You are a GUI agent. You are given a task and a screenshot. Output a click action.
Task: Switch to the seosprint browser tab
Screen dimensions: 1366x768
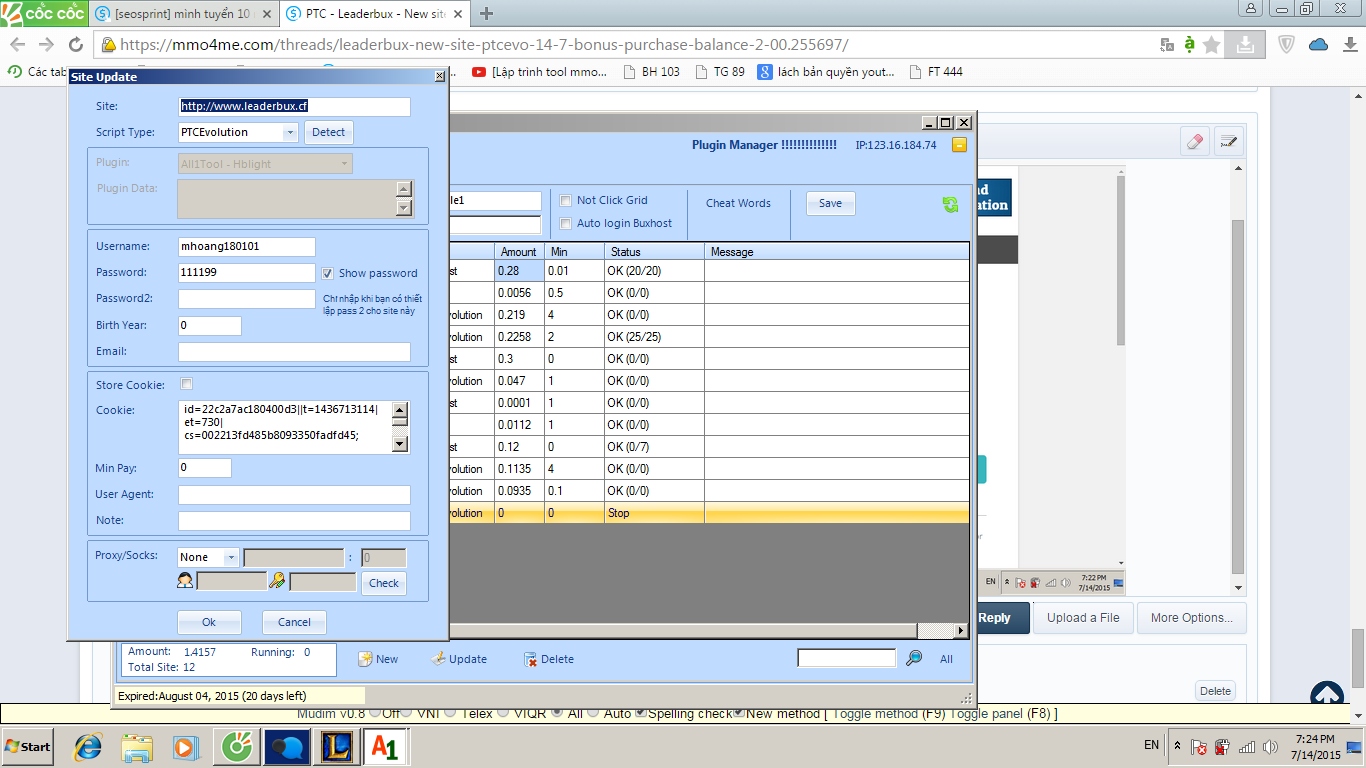tap(180, 14)
